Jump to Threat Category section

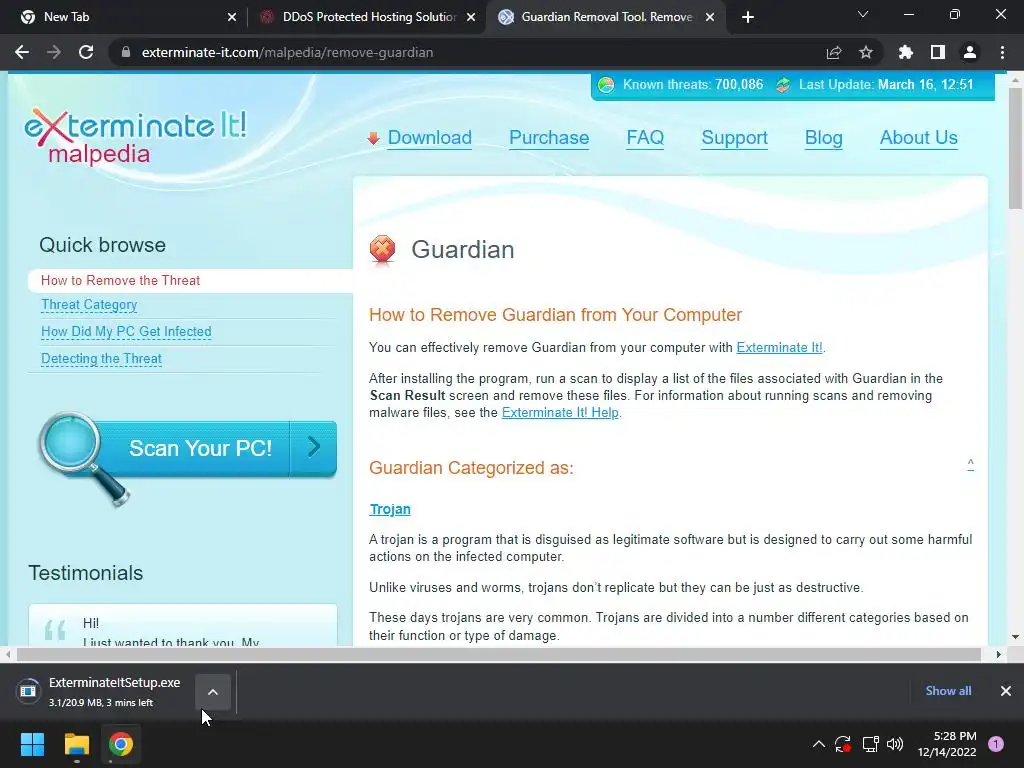(89, 305)
